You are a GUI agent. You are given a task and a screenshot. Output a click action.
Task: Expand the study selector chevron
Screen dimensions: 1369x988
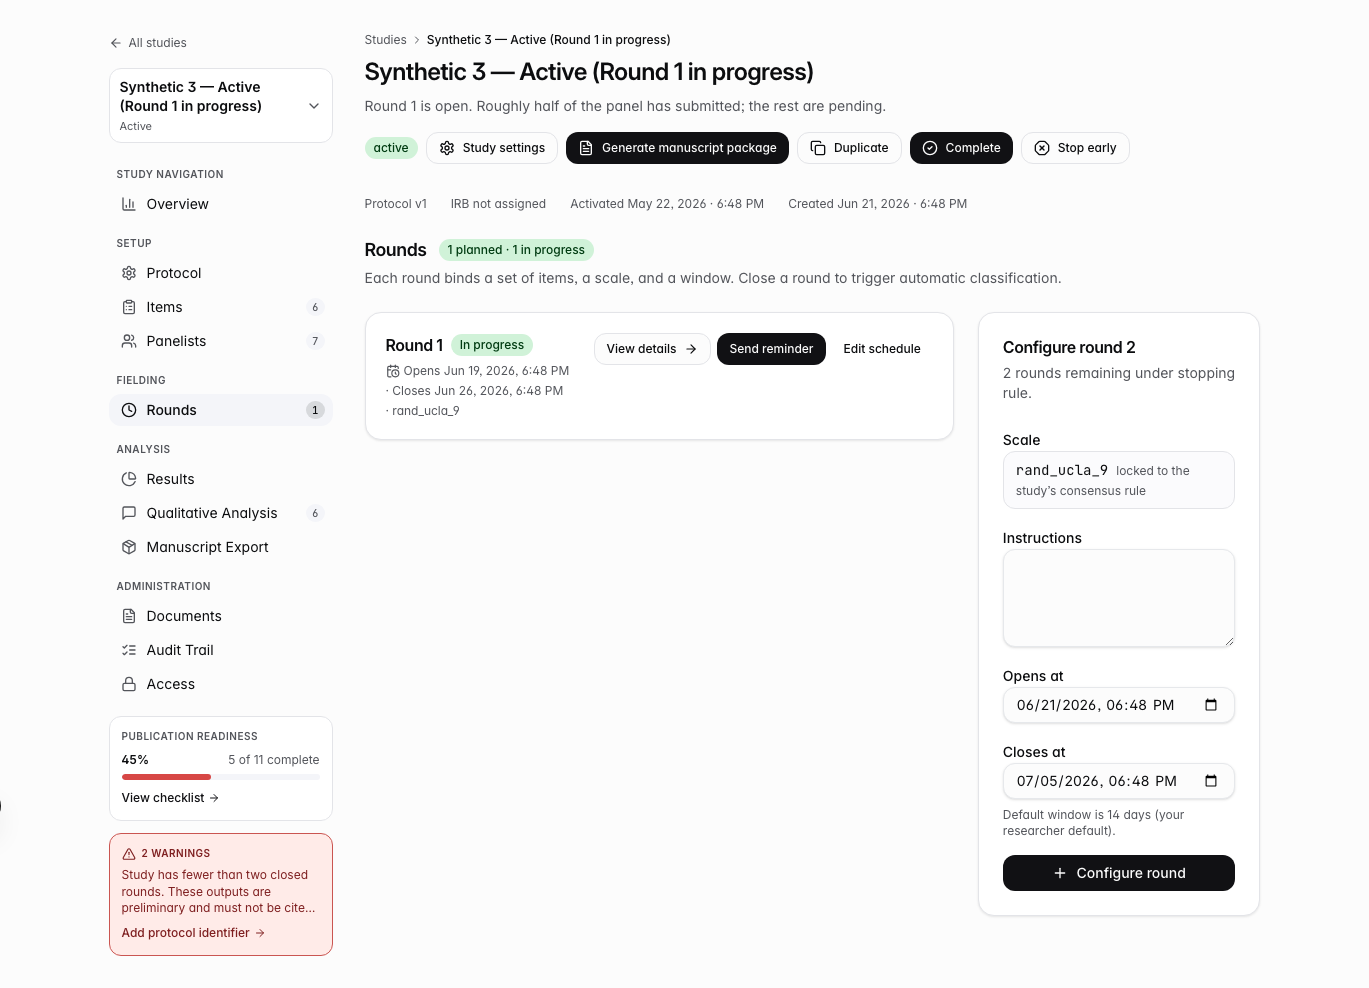tap(314, 106)
